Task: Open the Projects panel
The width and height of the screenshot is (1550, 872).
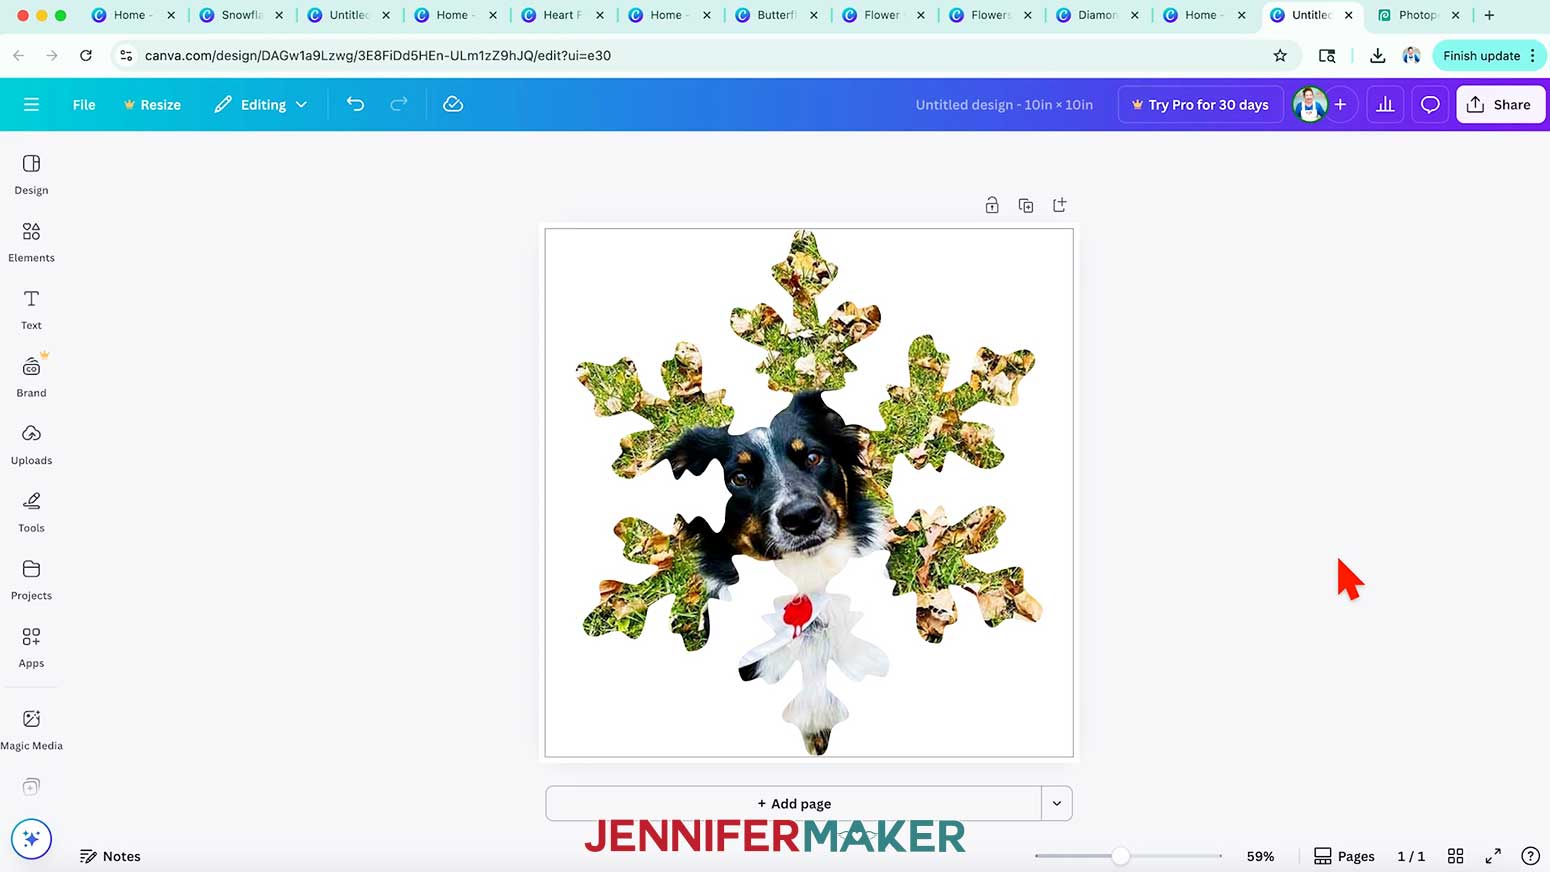Action: [x=31, y=580]
